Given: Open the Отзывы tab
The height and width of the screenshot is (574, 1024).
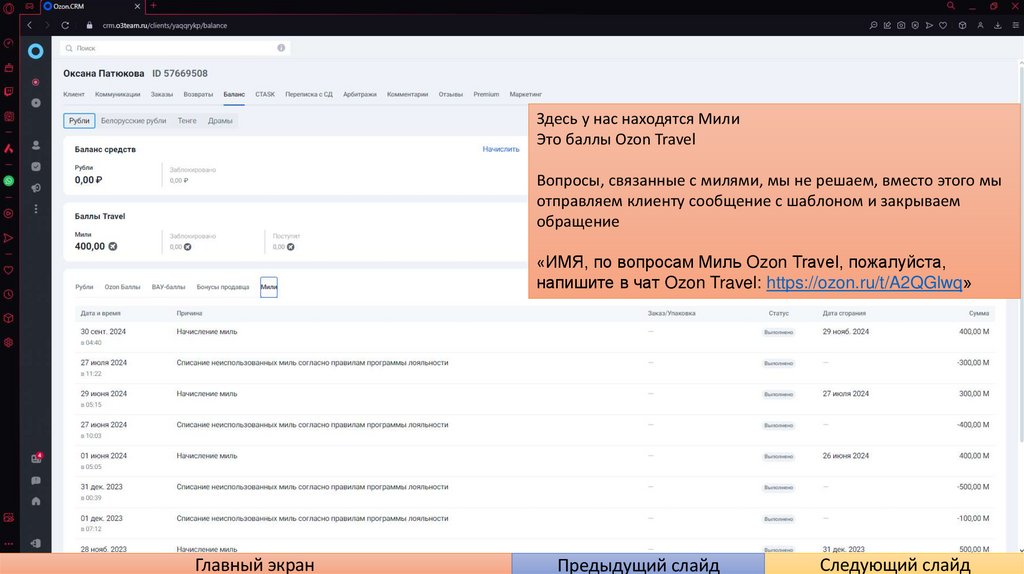Looking at the screenshot, I should tap(451, 94).
